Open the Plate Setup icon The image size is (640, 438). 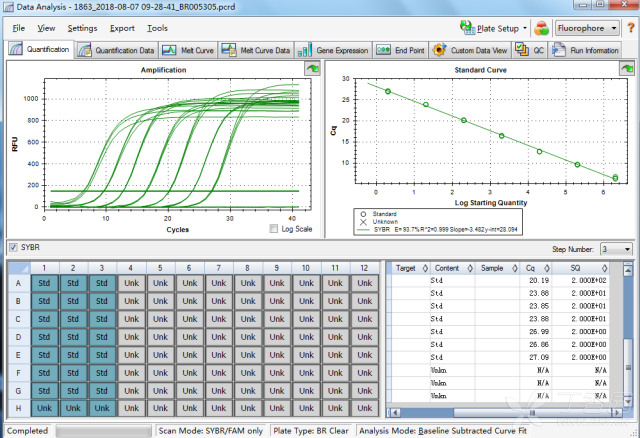click(467, 28)
